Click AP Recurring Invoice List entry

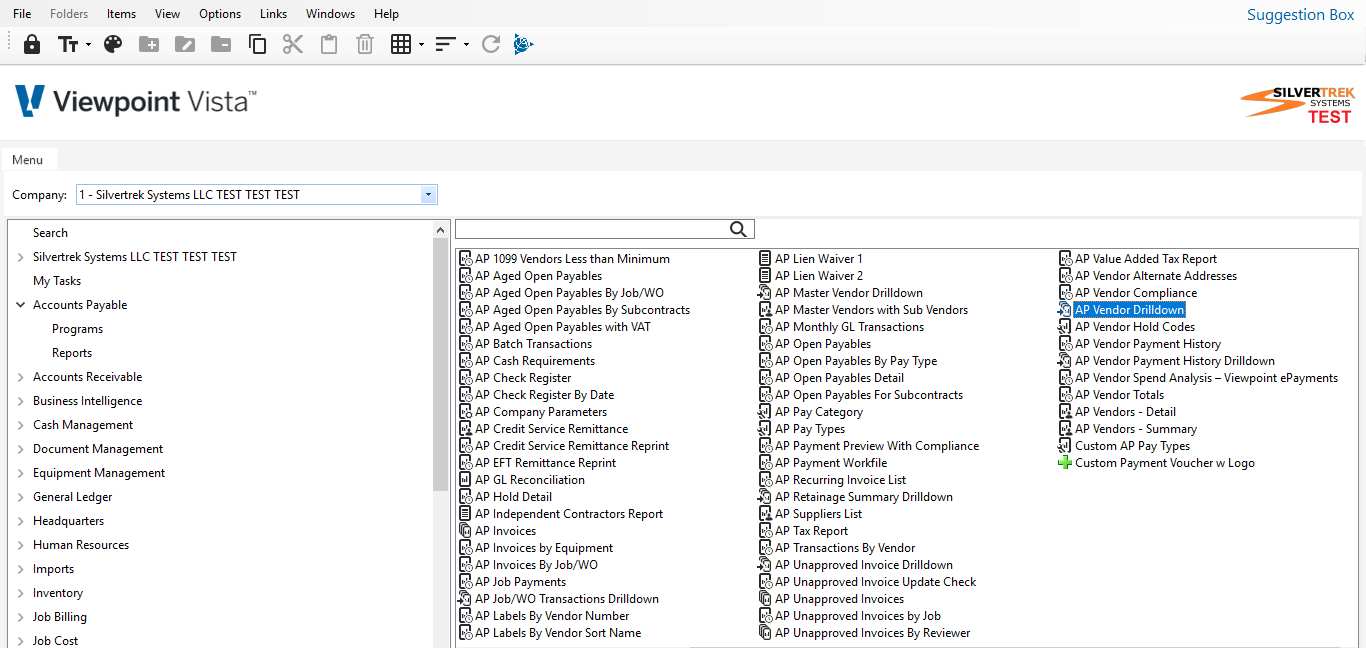[x=841, y=480]
